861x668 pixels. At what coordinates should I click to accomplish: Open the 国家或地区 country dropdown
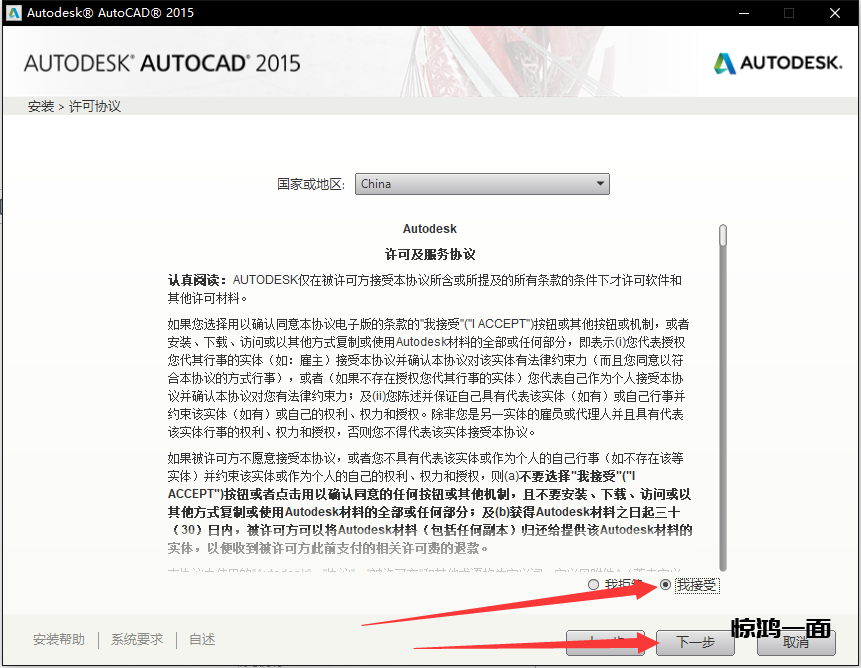tap(482, 184)
